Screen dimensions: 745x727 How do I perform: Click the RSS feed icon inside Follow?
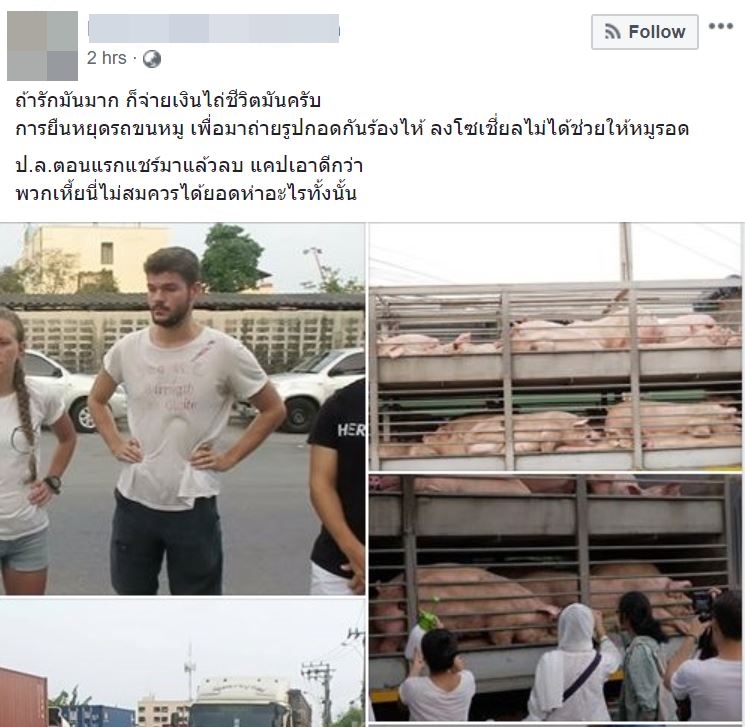coord(613,32)
